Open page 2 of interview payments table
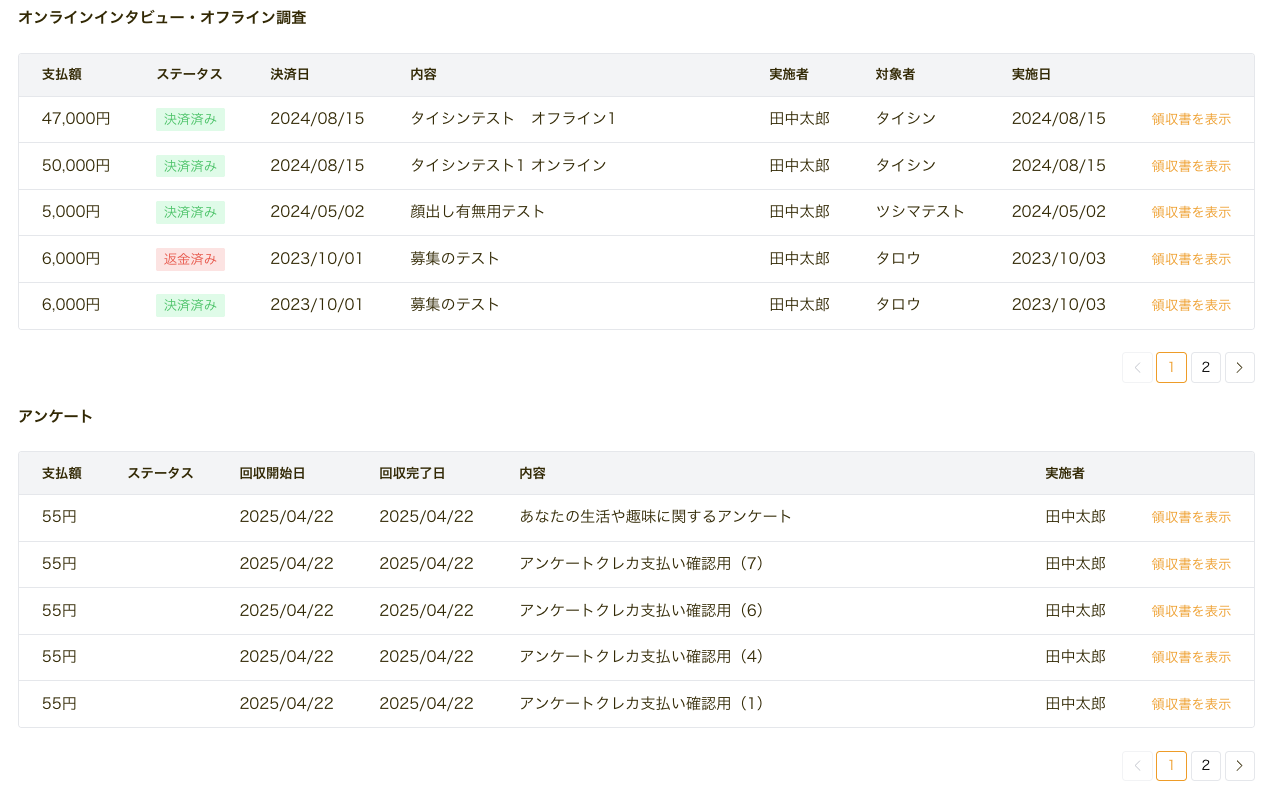Image resolution: width=1271 pixels, height=798 pixels. (1205, 367)
